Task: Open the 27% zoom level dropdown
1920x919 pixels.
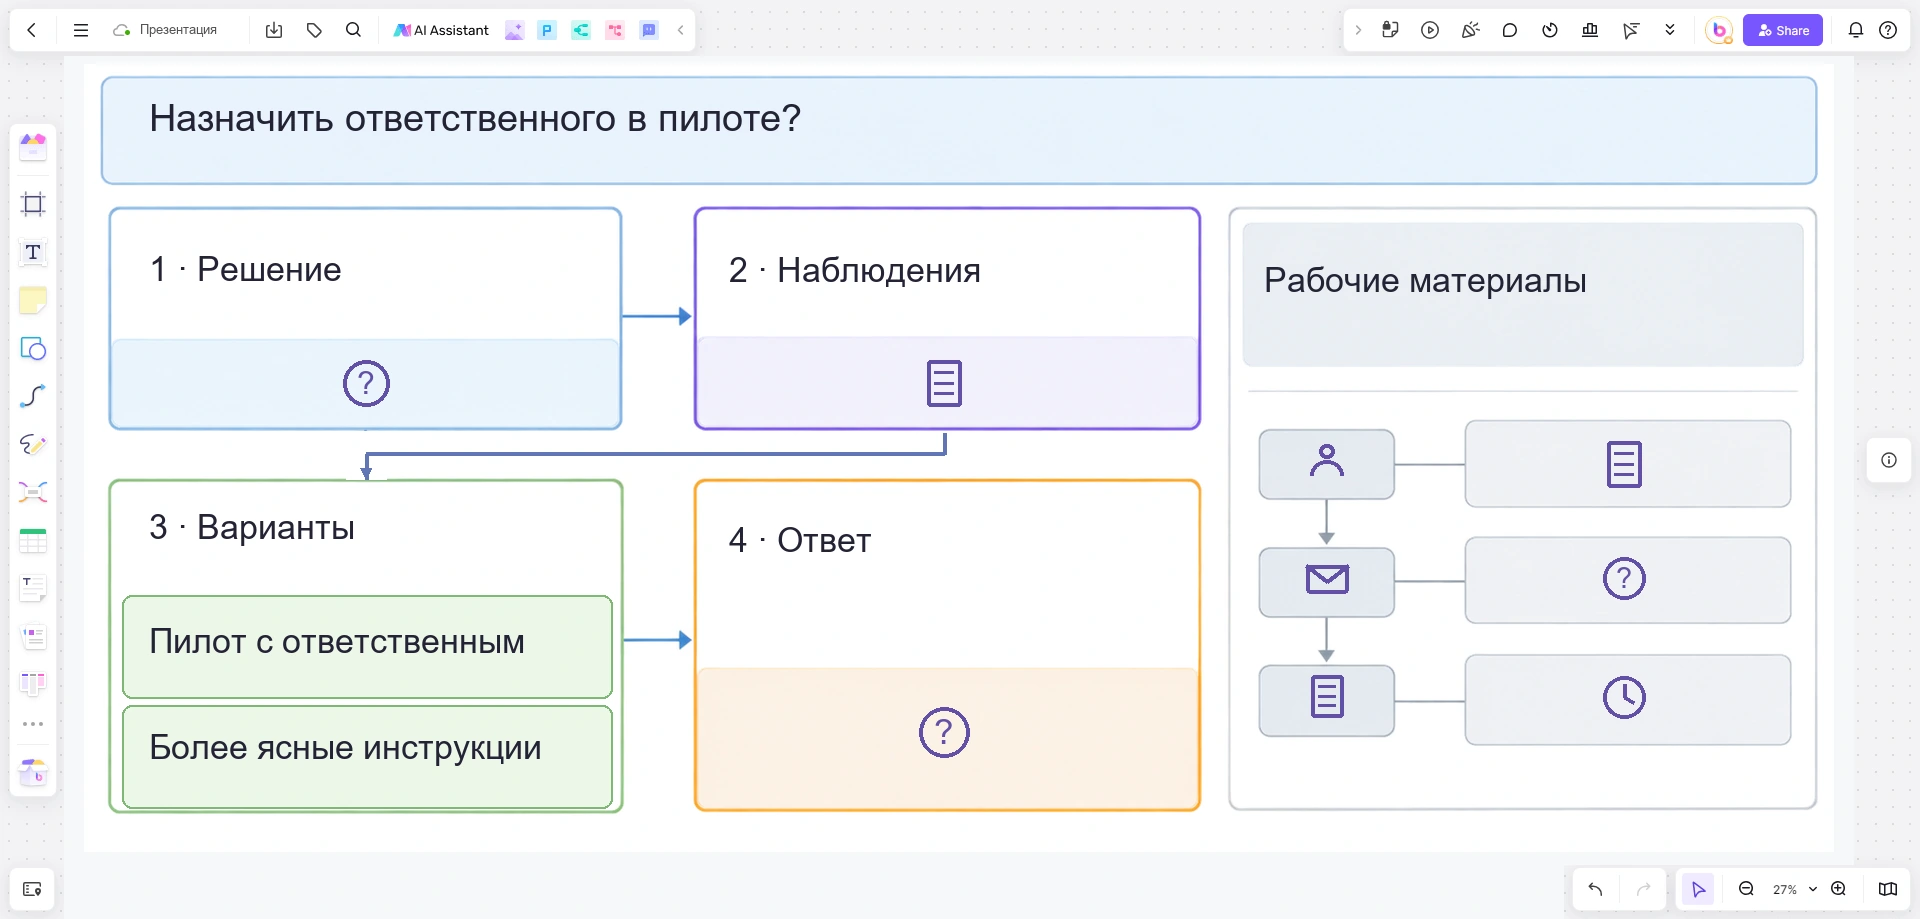Action: tap(1794, 889)
